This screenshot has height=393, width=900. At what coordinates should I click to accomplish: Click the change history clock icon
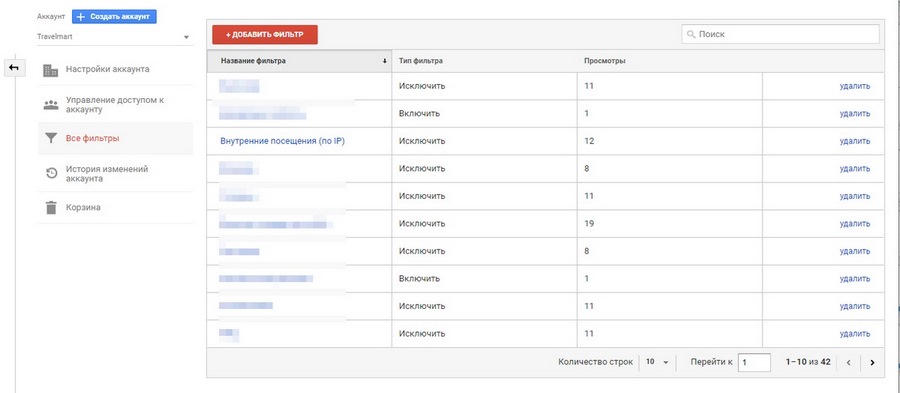pos(51,173)
